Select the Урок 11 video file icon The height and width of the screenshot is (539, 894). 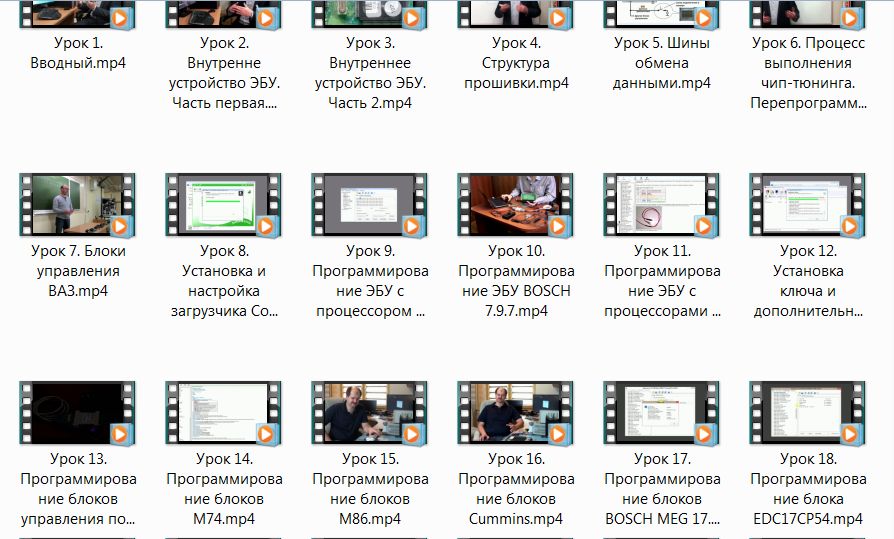pos(661,205)
